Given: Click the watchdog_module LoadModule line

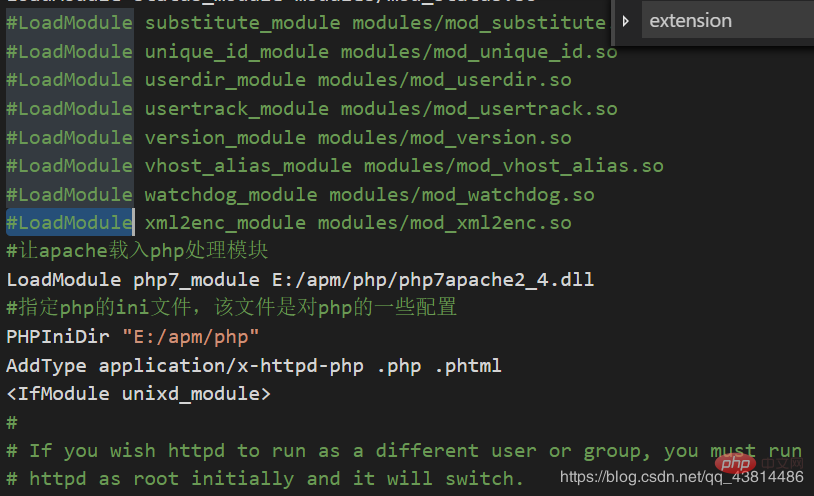Looking at the screenshot, I should (x=300, y=195).
